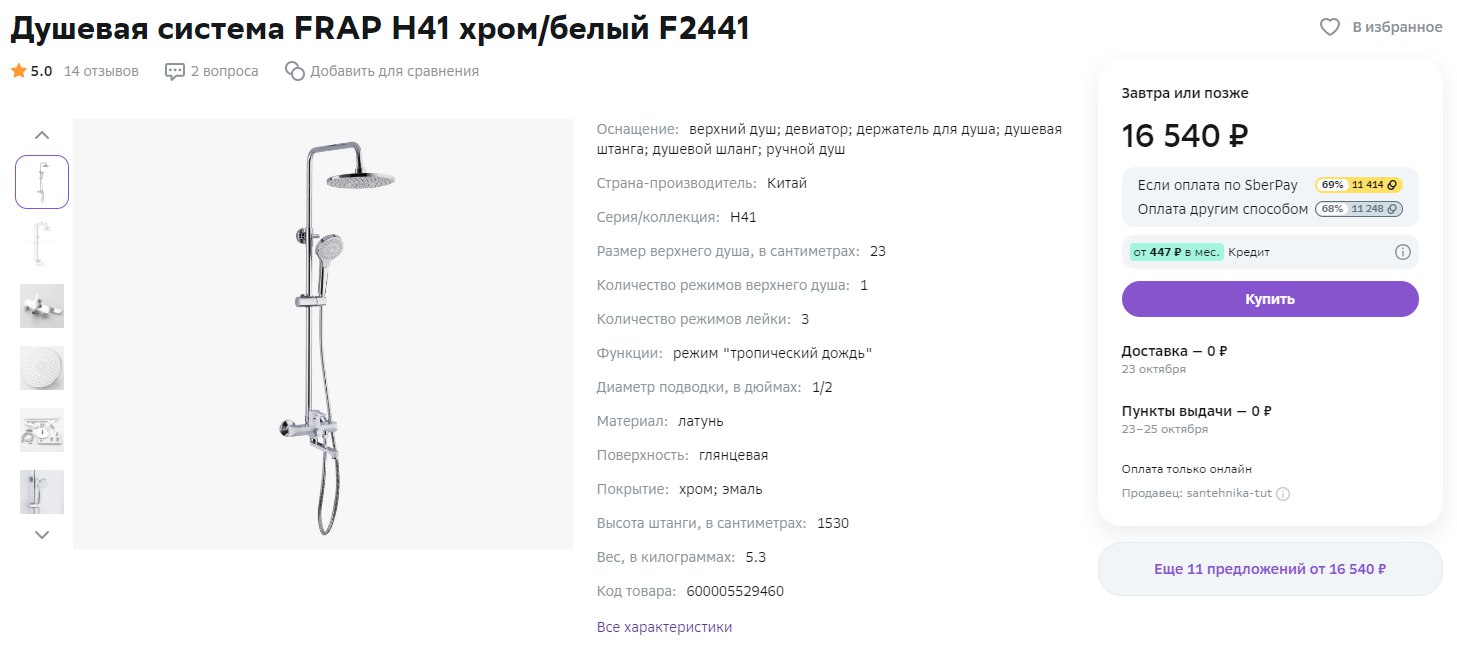This screenshot has height=648, width=1457.
Task: Select the second white shower thumbnail
Action: 42,244
